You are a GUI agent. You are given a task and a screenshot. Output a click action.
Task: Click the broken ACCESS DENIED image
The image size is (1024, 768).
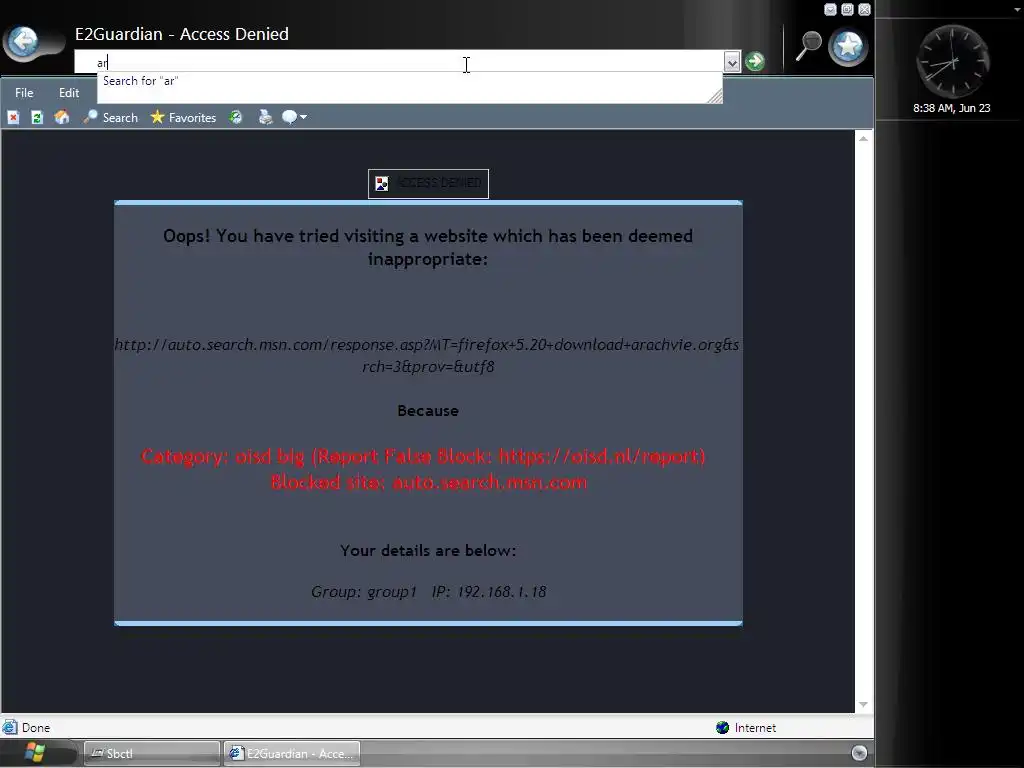coord(428,184)
